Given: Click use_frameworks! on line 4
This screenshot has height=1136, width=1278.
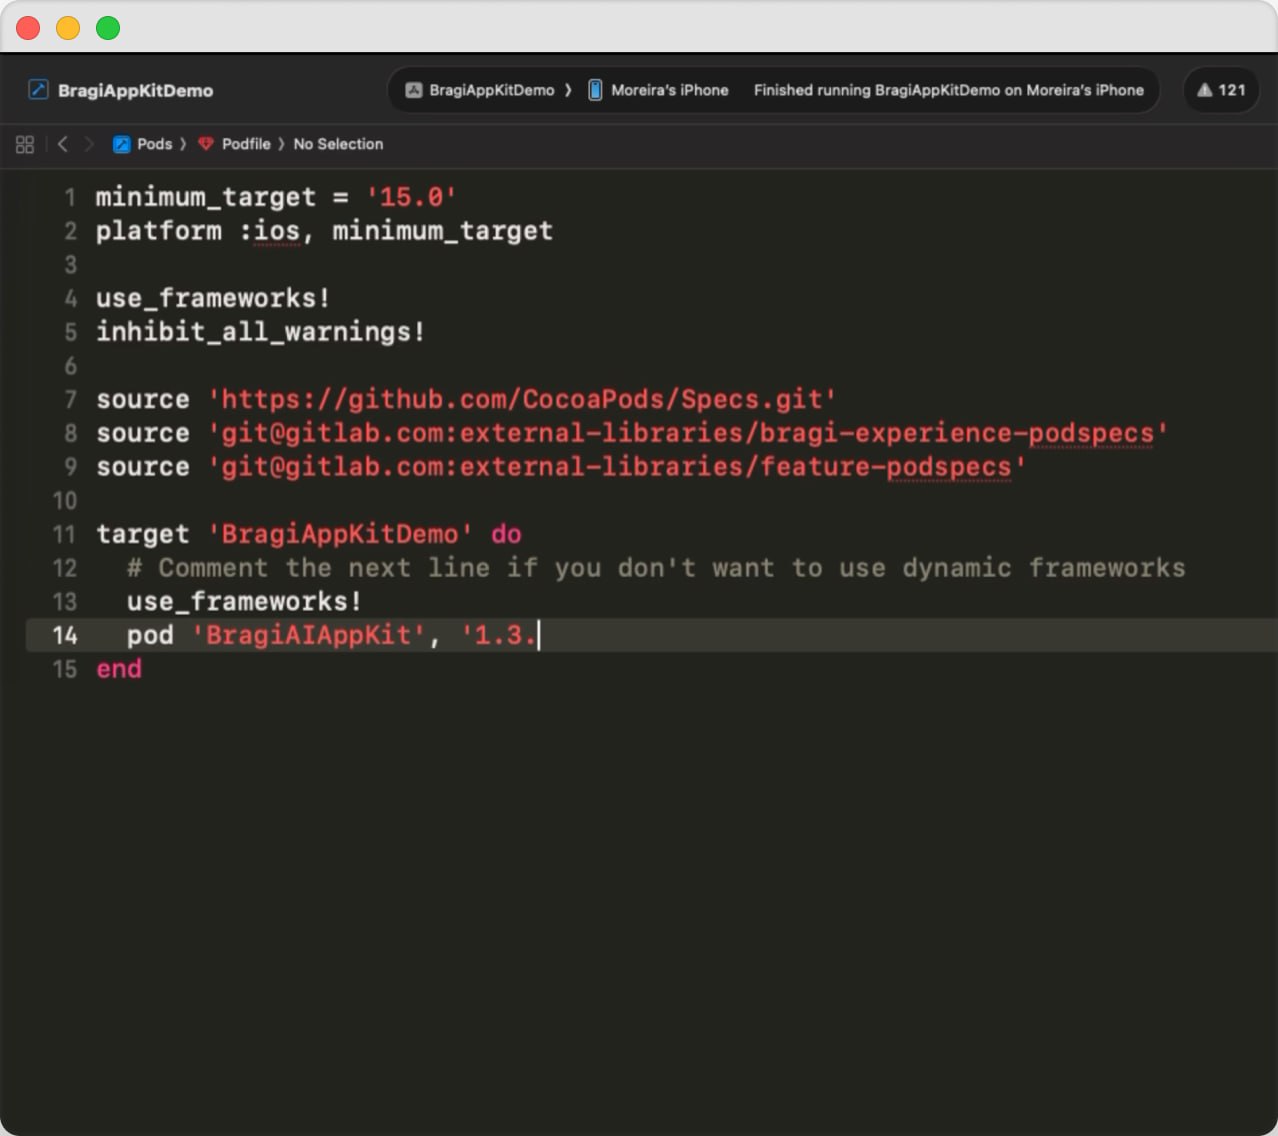Looking at the screenshot, I should point(213,298).
